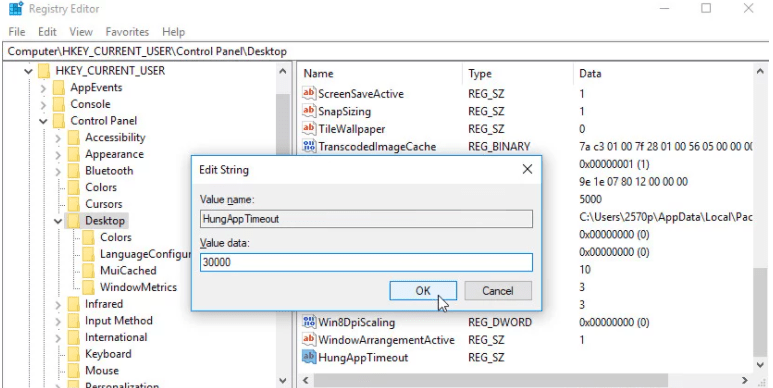The width and height of the screenshot is (773, 388).
Task: Click the tree pane scroll-down arrow
Action: 283,381
